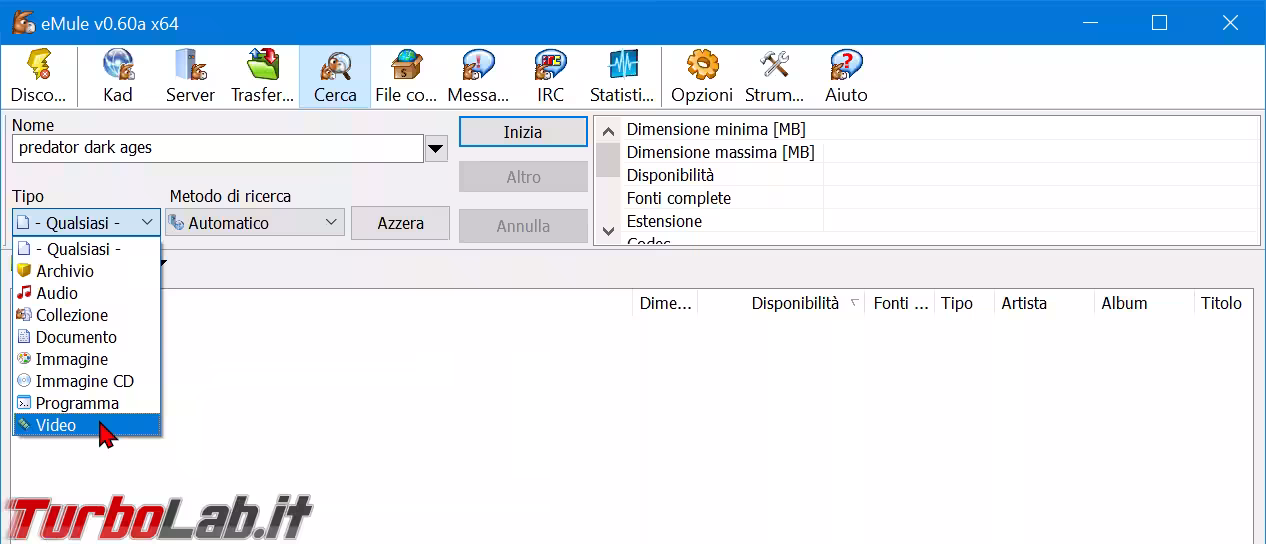Open the Kad network toolbar icon
Viewport: 1266px width, 544px height.
[118, 66]
